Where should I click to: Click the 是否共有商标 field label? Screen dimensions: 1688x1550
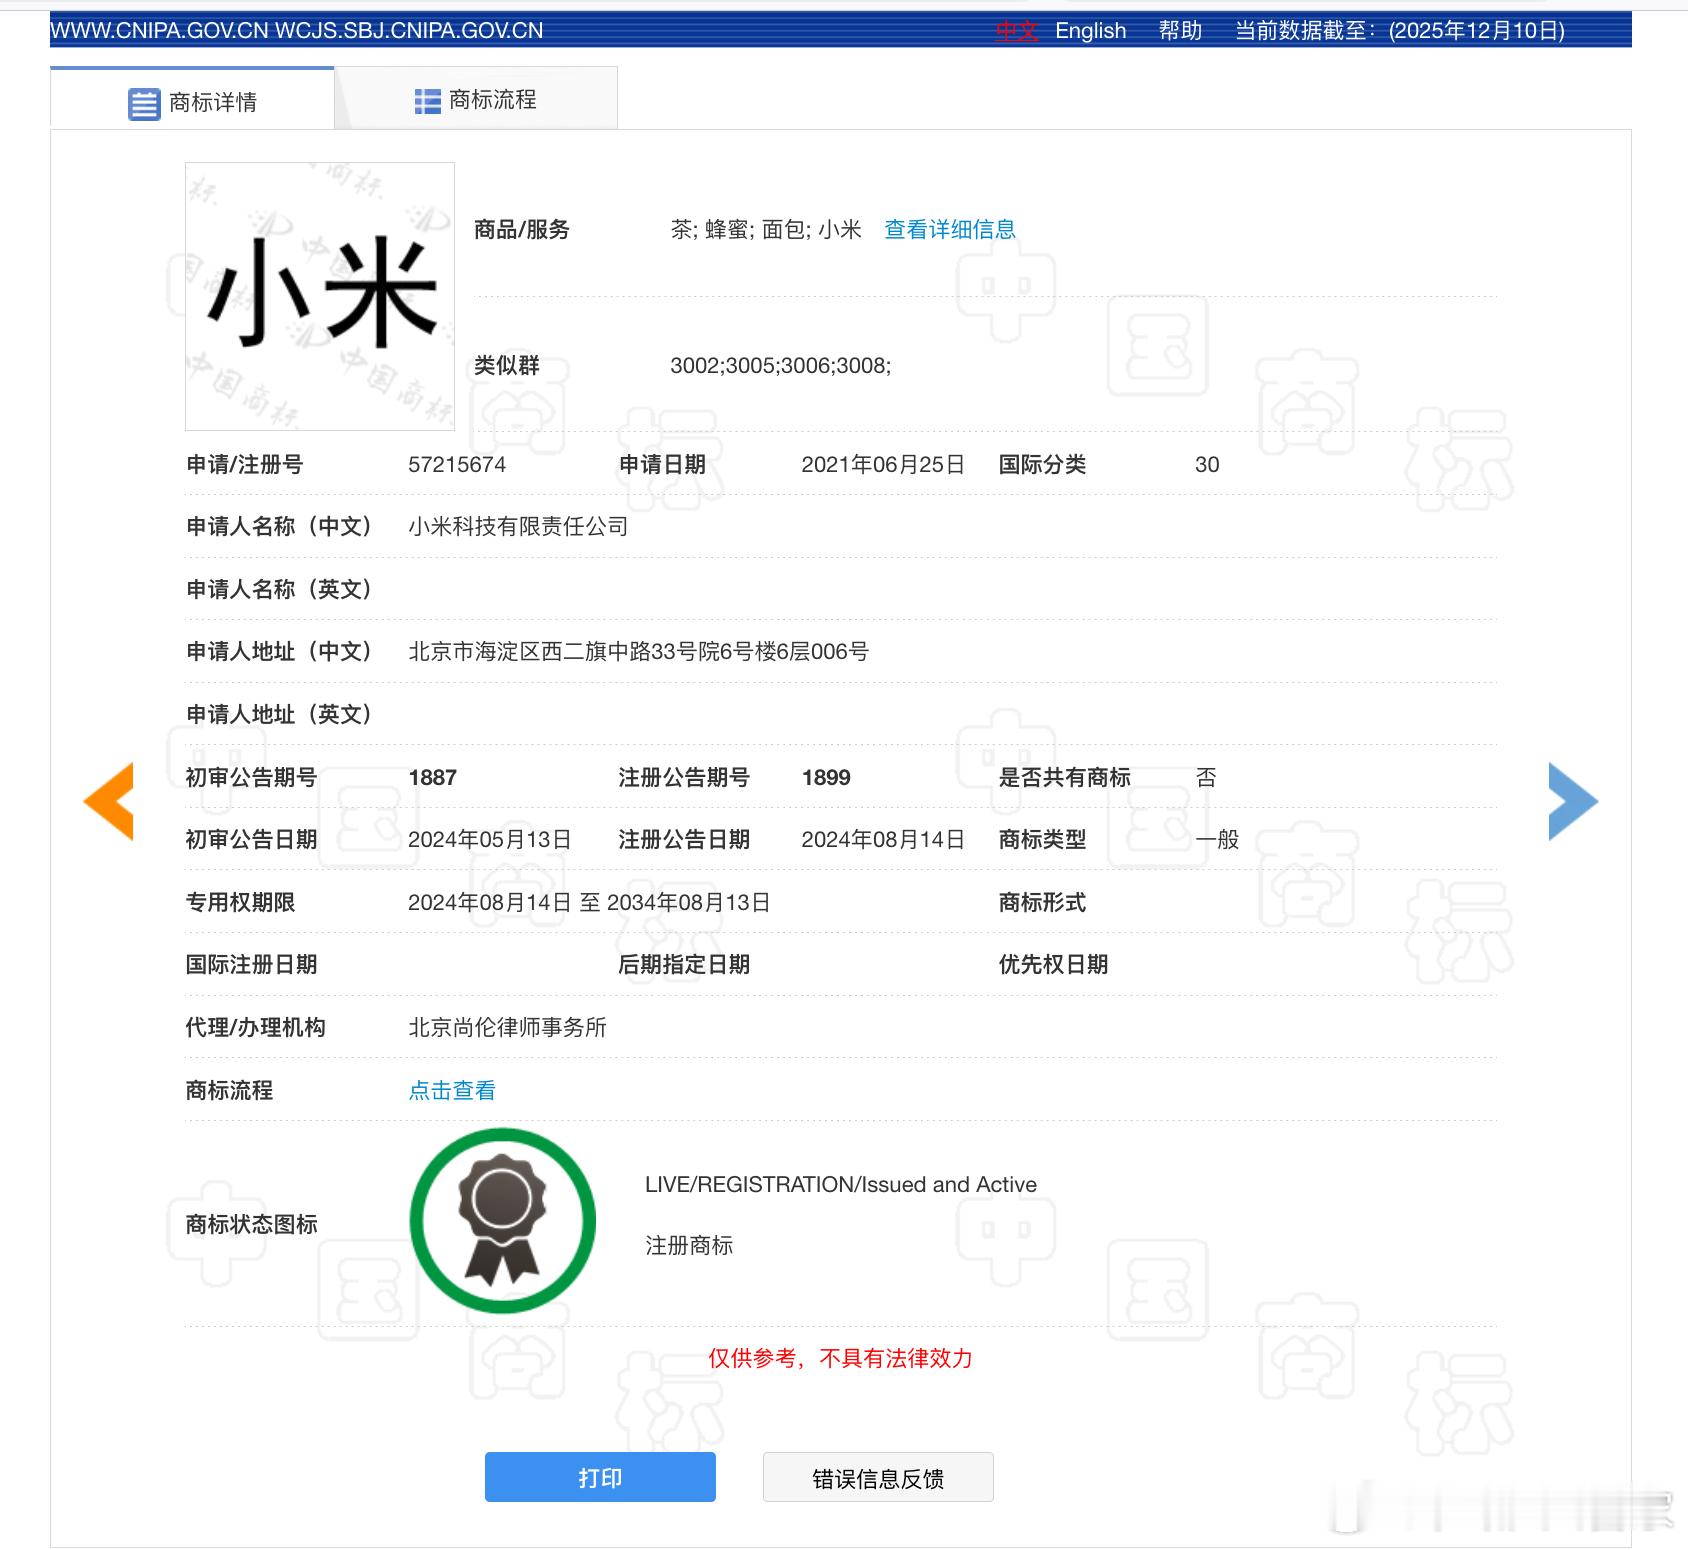pyautogui.click(x=1064, y=778)
